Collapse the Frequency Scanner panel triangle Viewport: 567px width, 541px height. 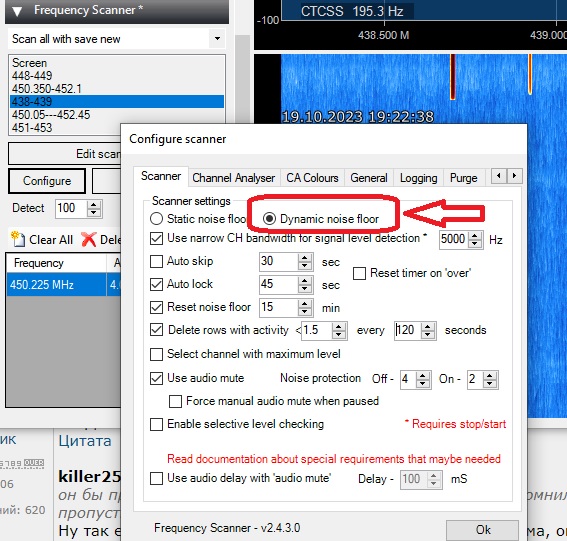click(x=17, y=11)
